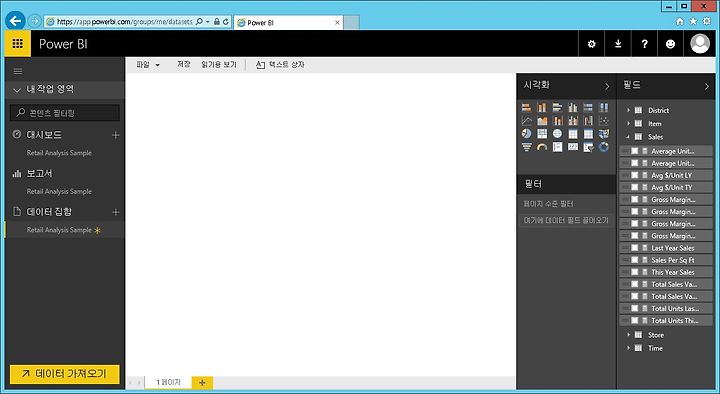Check the Avg $/Unit LY field
The width and height of the screenshot is (720, 394).
point(635,175)
